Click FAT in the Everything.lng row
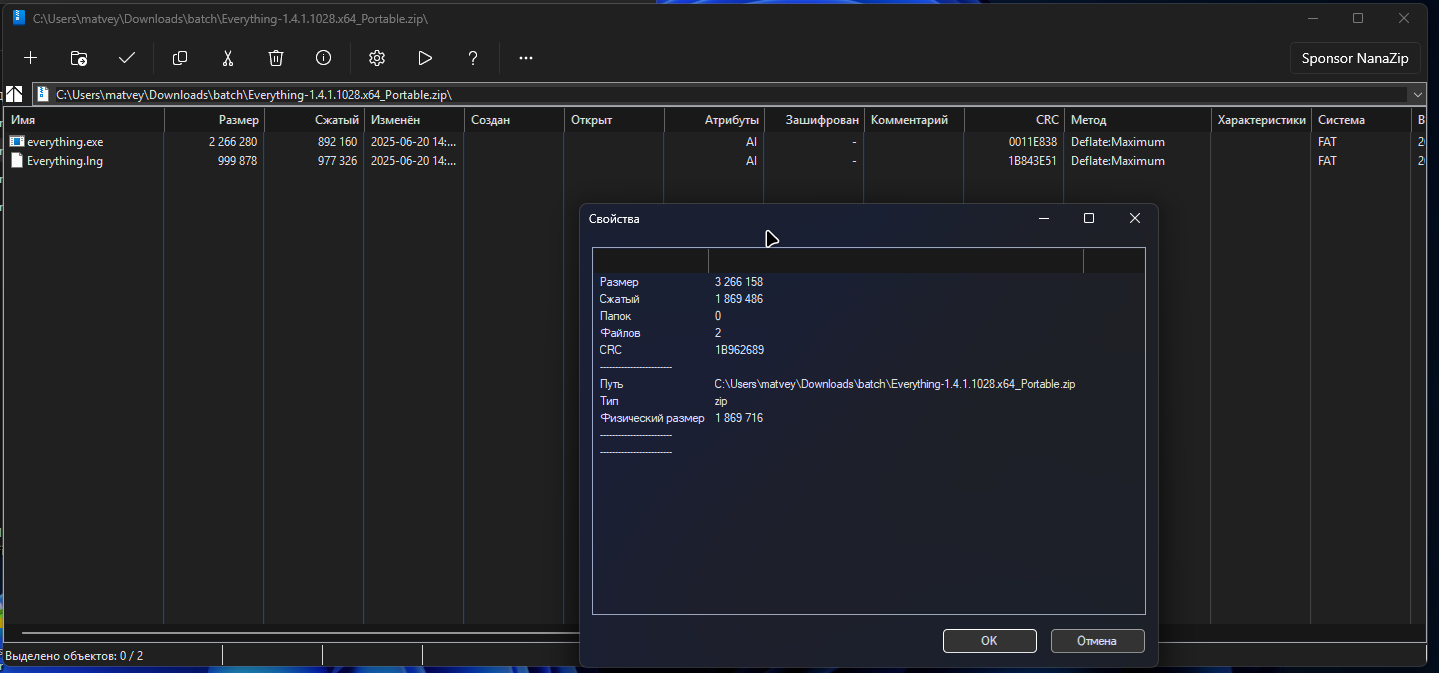Screen dimensions: 1439x673 tap(1327, 160)
